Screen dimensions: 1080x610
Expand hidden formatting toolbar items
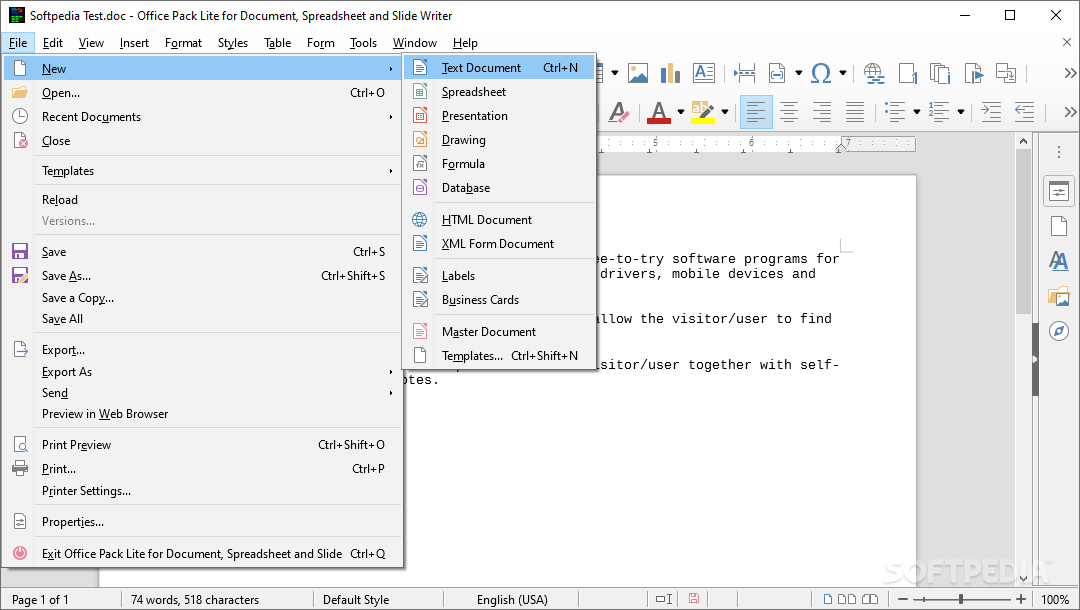click(x=1070, y=112)
